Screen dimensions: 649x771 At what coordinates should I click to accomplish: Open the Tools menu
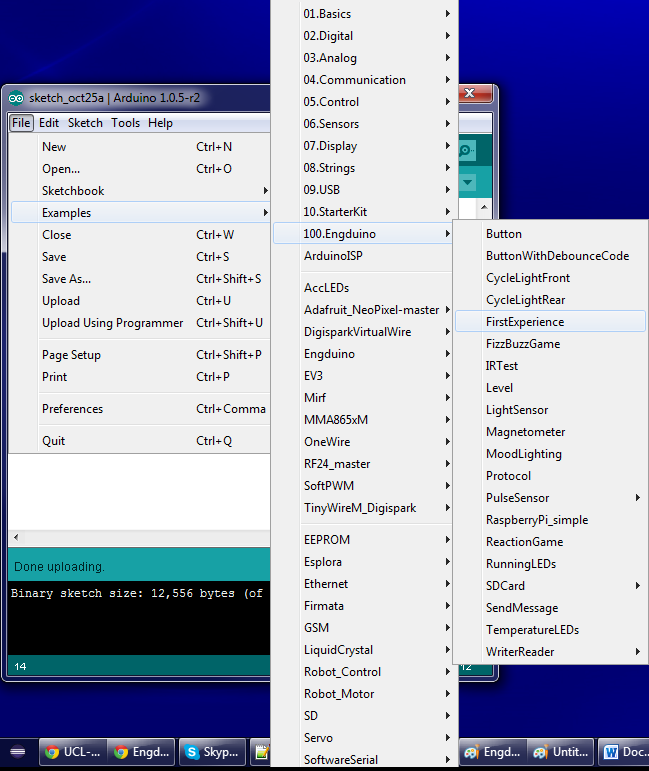125,123
